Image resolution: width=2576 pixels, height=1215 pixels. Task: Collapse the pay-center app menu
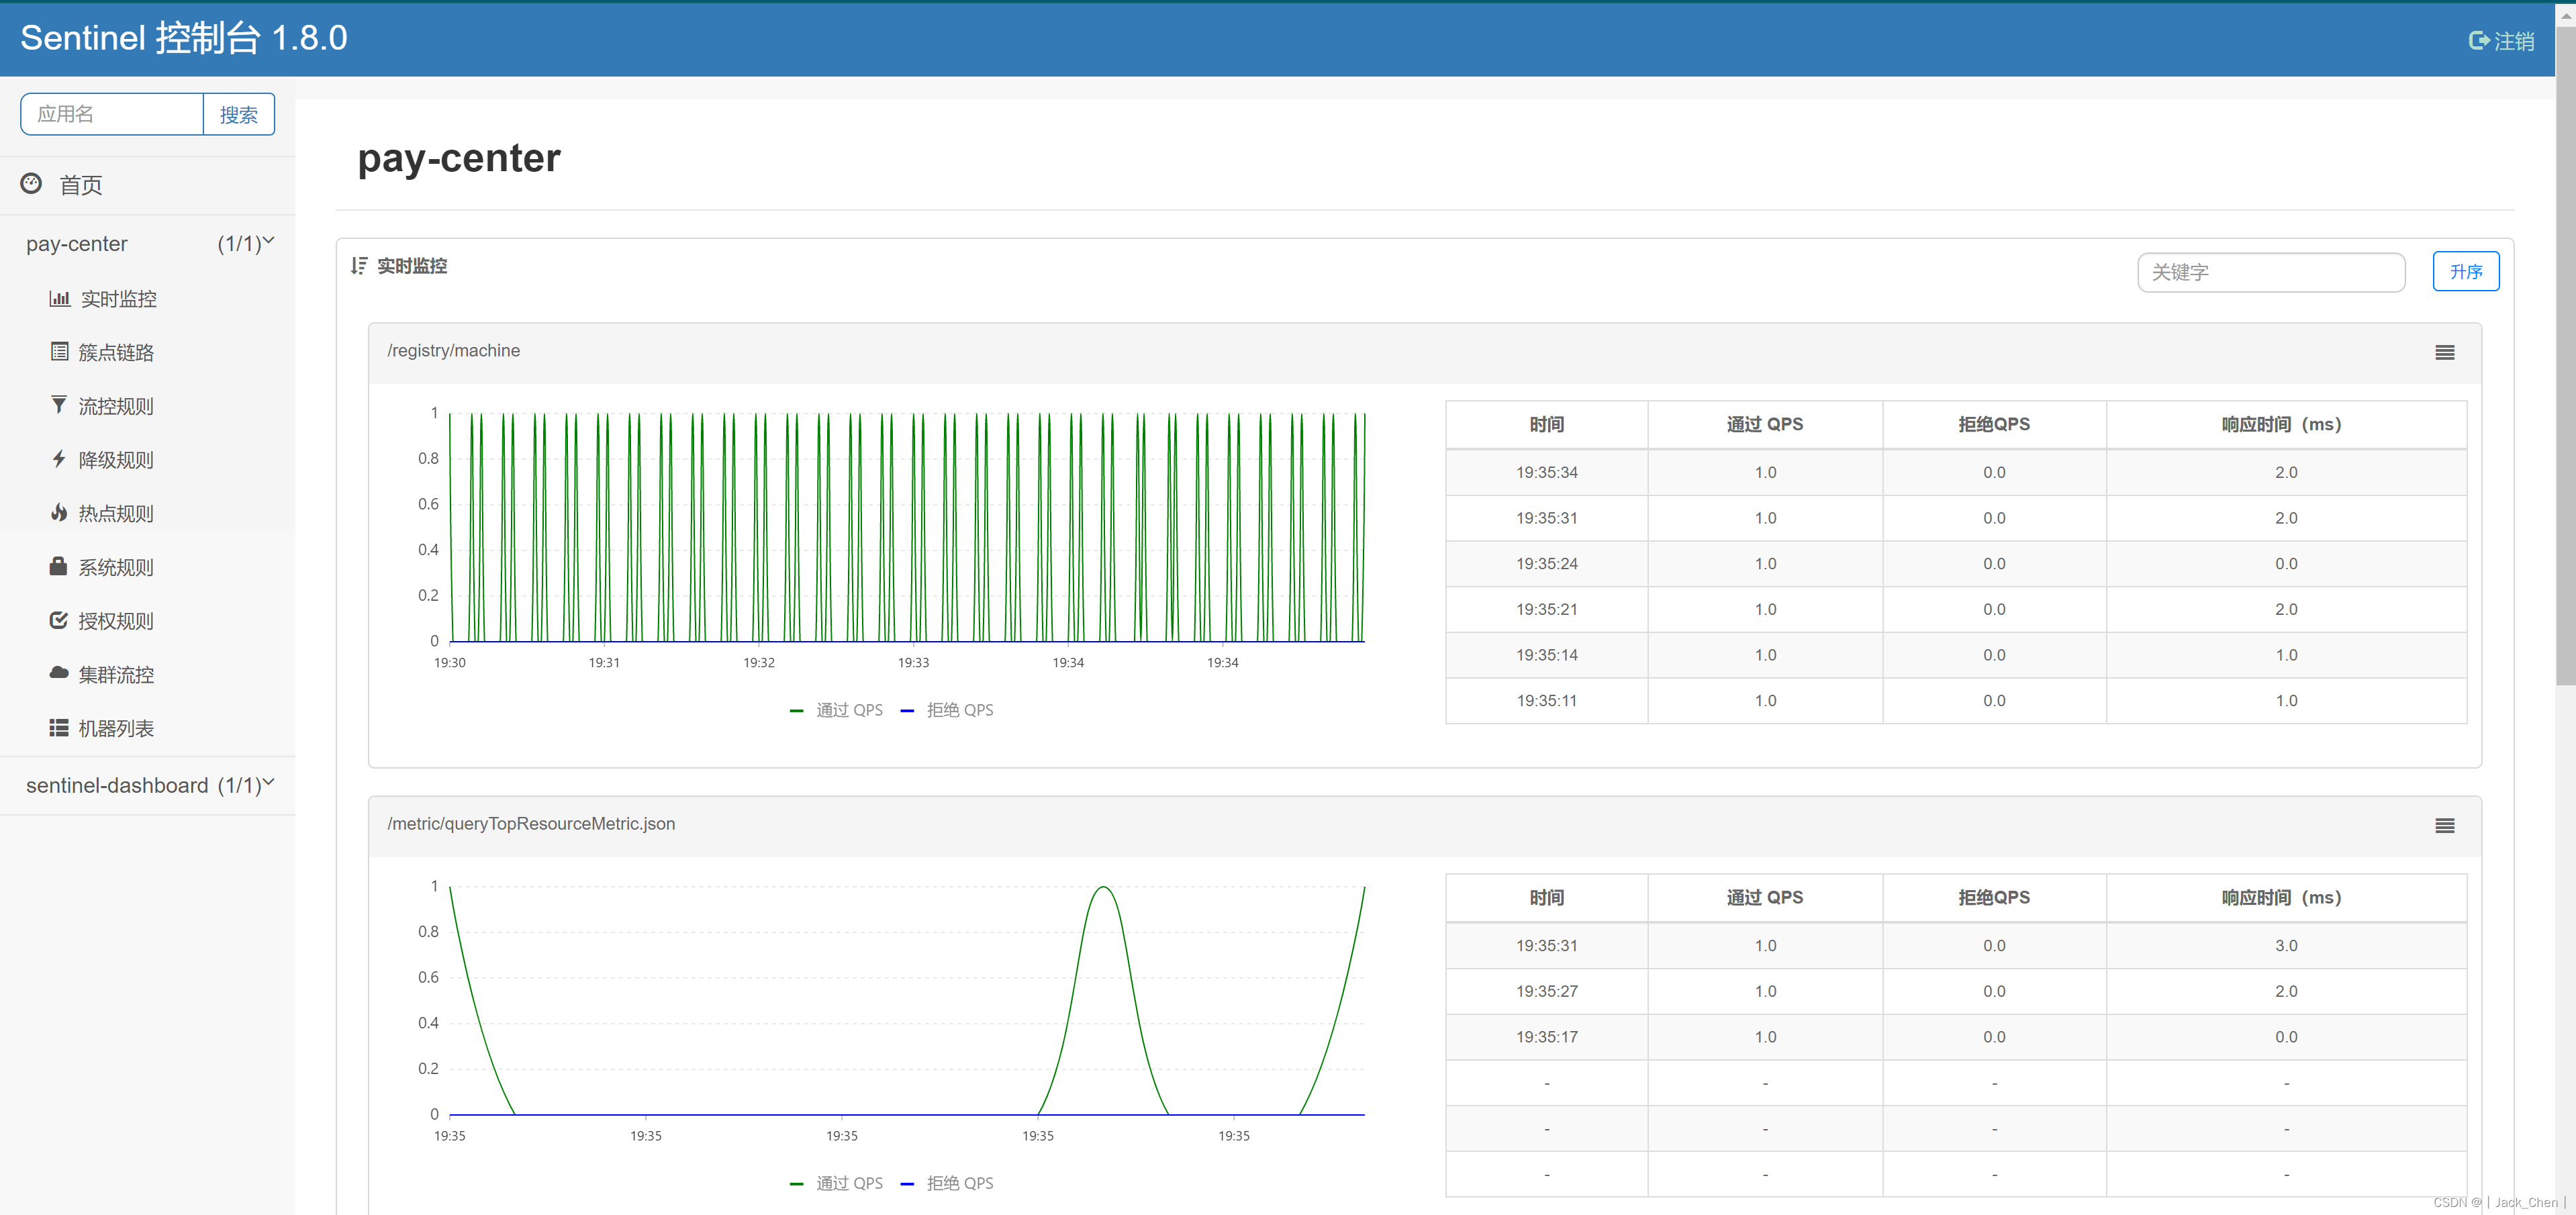click(150, 244)
